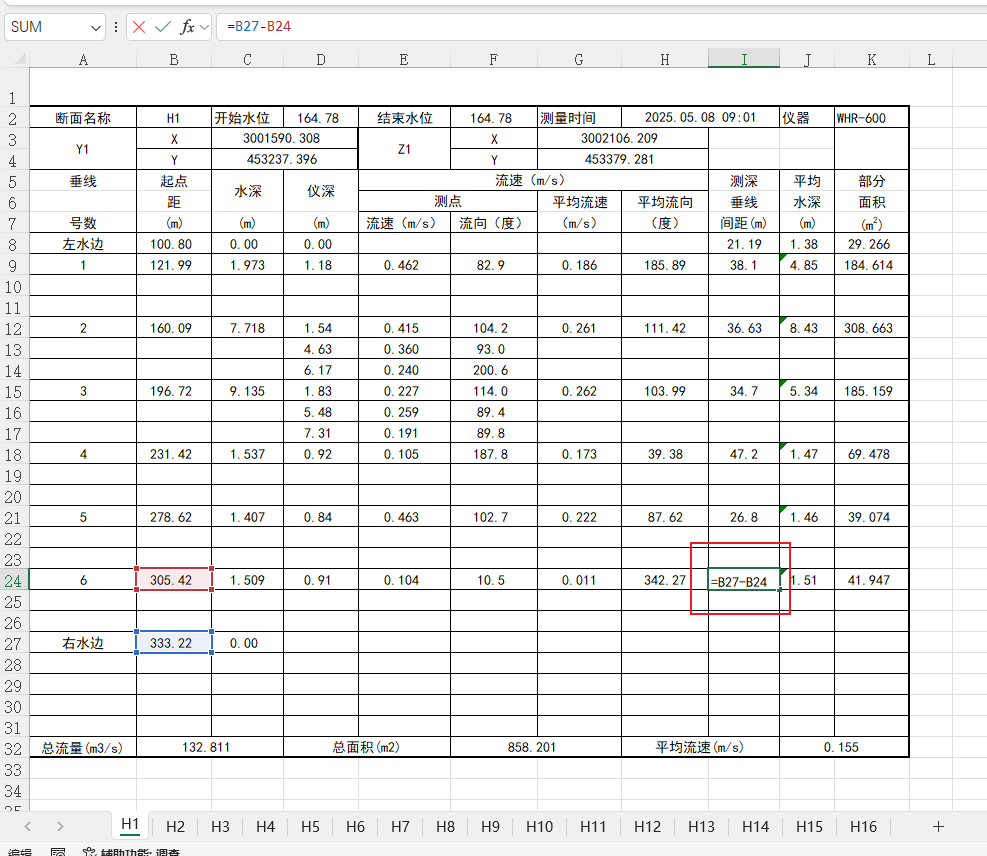Open the Insert Function fx dialog
This screenshot has width=987, height=856.
tap(187, 27)
